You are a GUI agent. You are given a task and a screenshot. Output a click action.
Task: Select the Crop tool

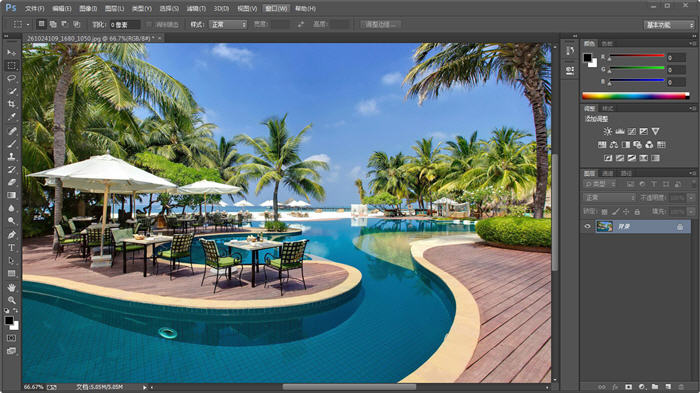[x=12, y=104]
